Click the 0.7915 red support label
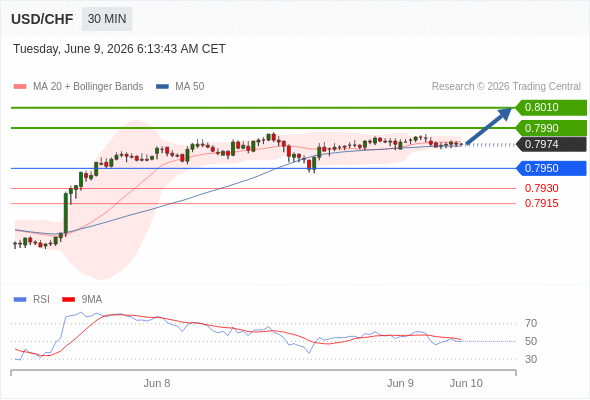This screenshot has height=400, width=590. (541, 204)
